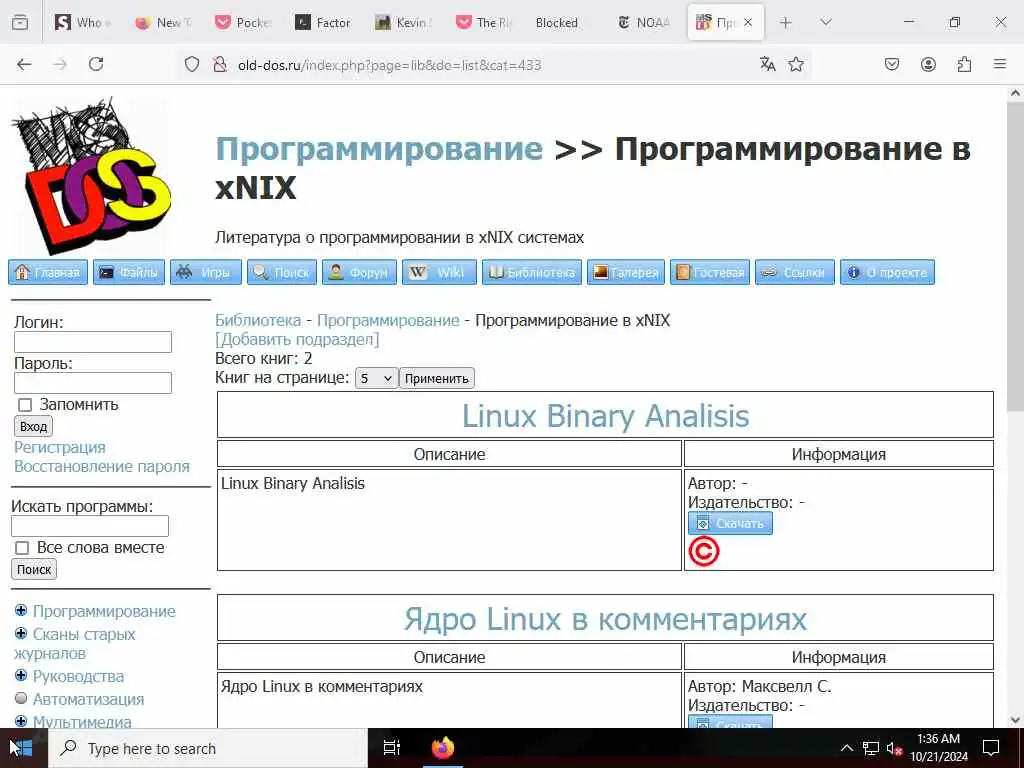Open Ссылки navigation button

pos(795,272)
